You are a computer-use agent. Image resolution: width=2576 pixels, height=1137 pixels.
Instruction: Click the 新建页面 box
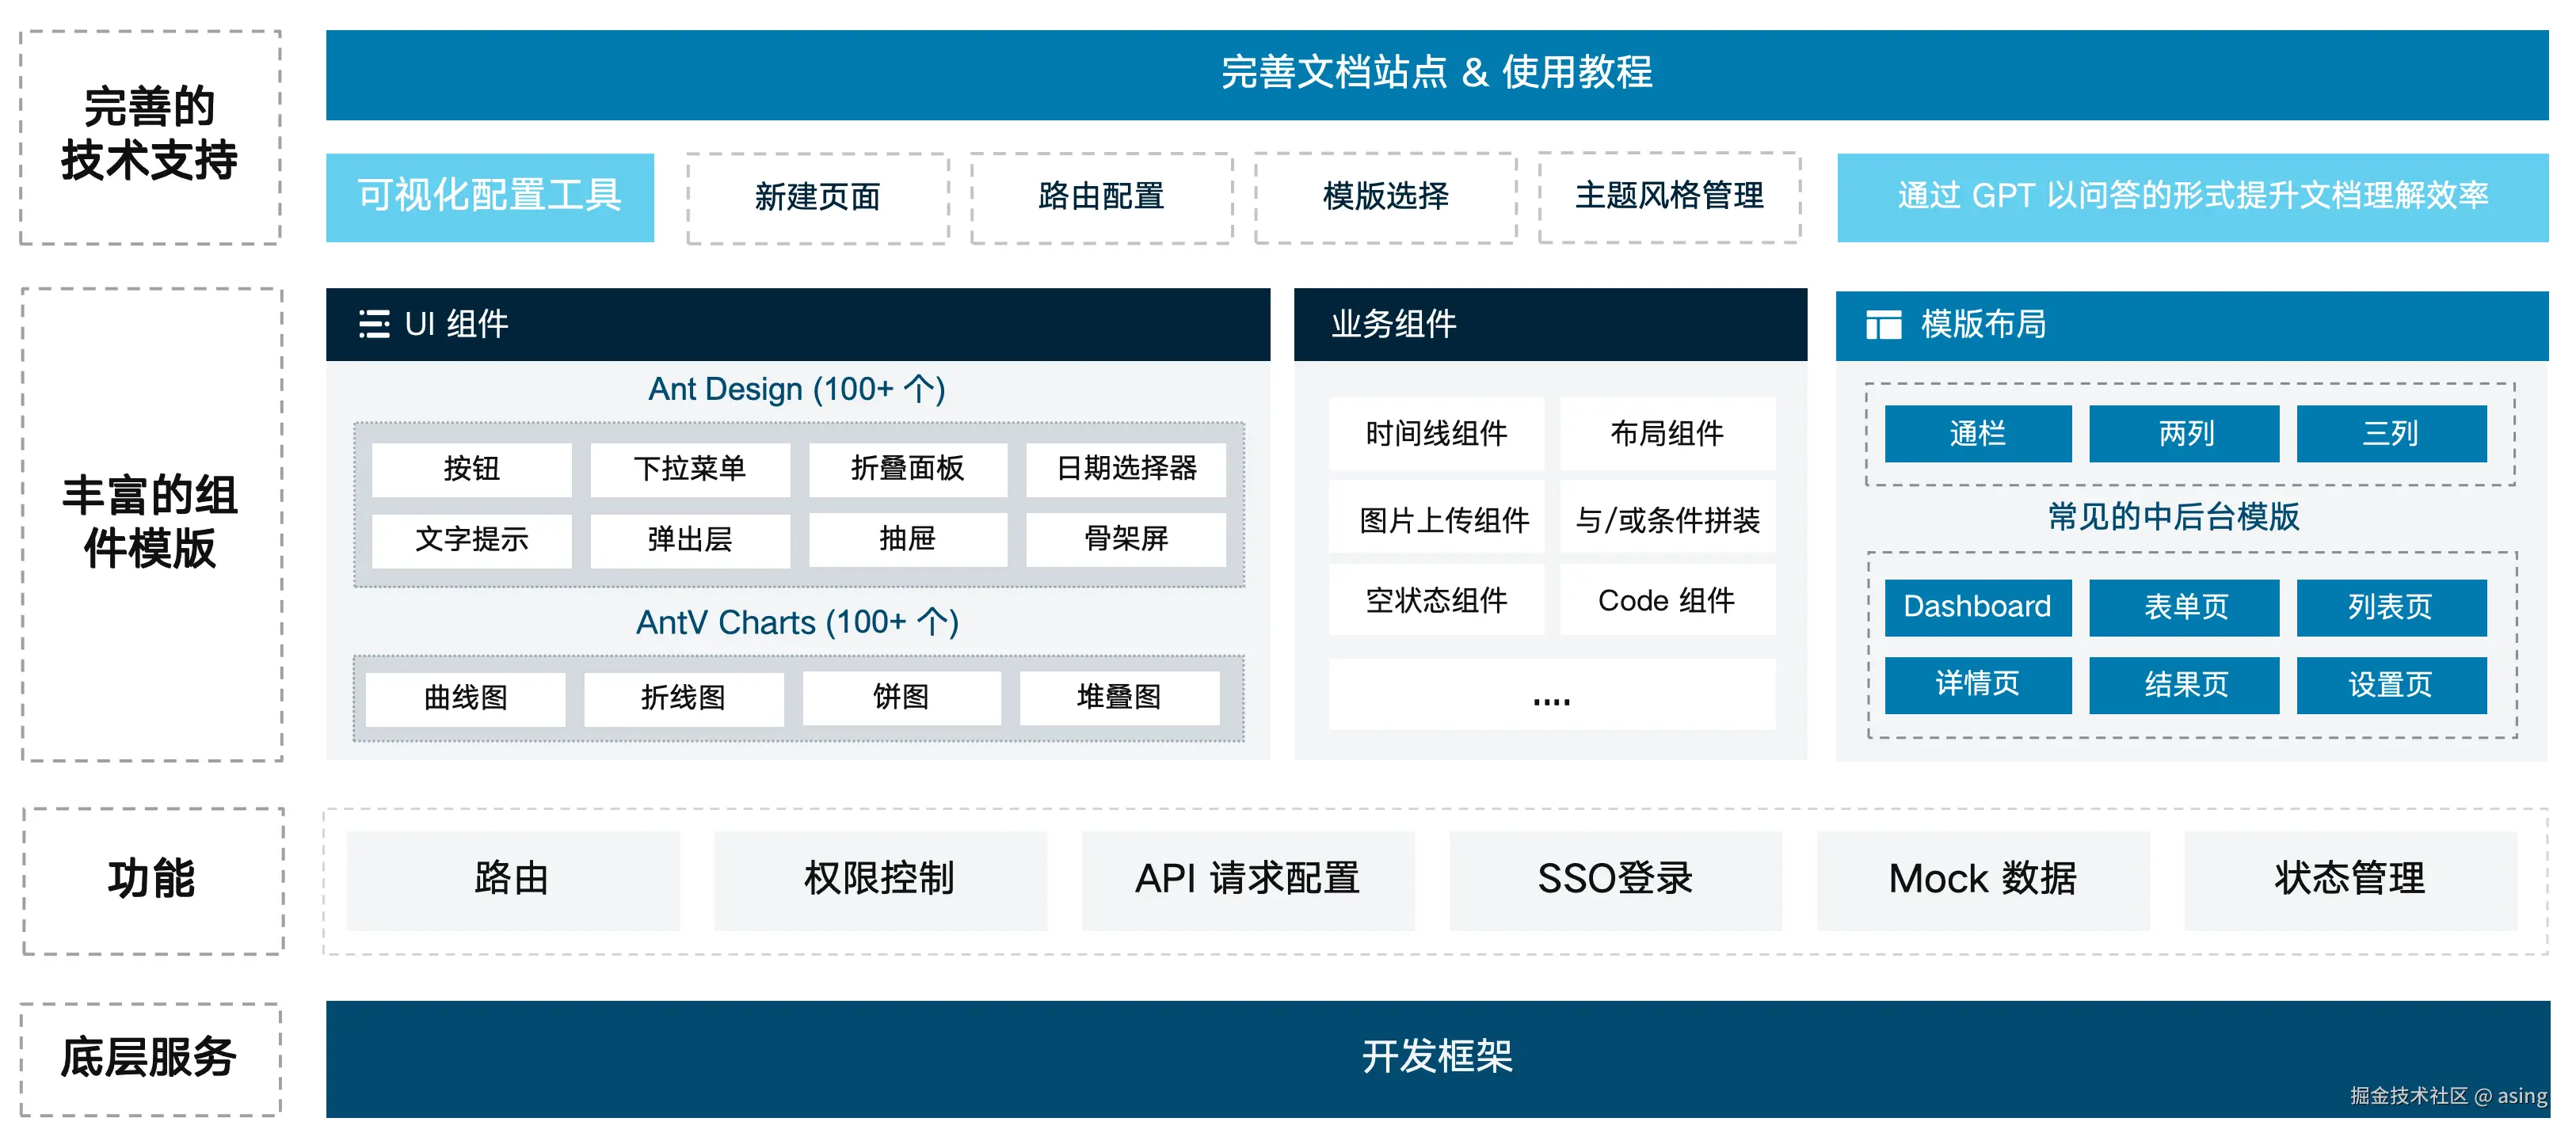(817, 197)
